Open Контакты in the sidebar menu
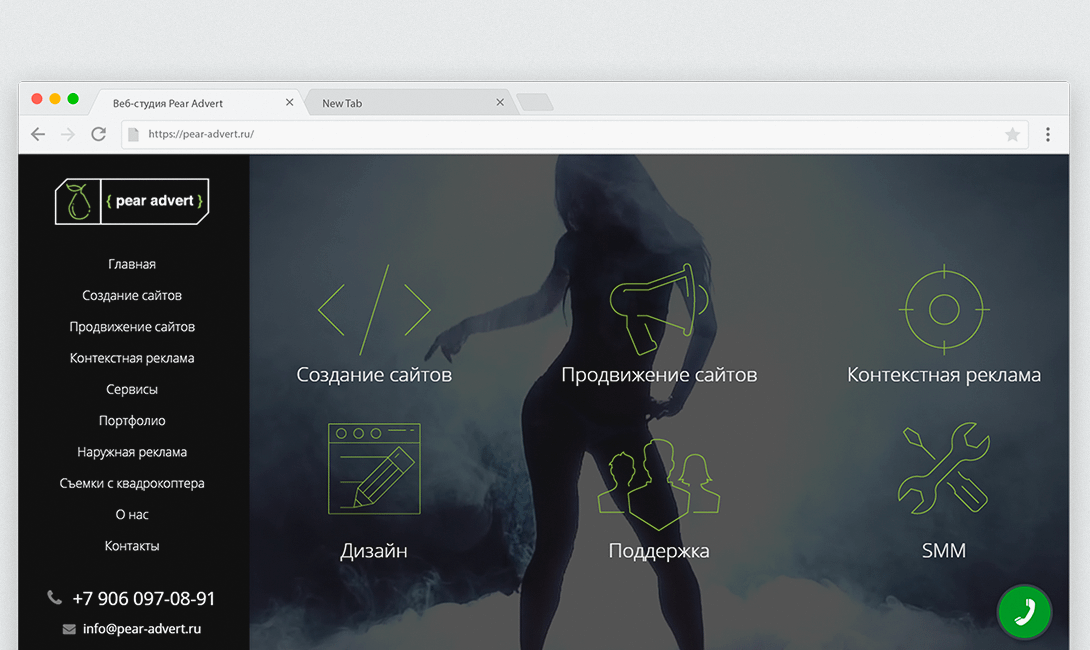This screenshot has width=1090, height=650. pyautogui.click(x=132, y=546)
